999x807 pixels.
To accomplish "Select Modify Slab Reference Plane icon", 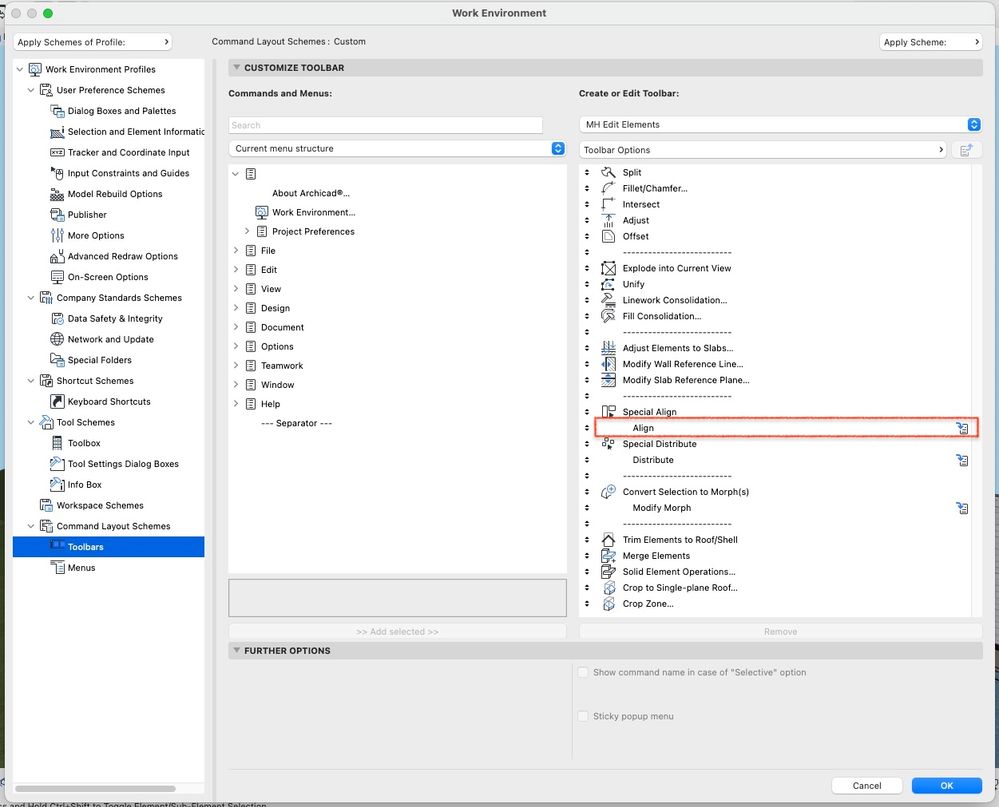I will (608, 380).
